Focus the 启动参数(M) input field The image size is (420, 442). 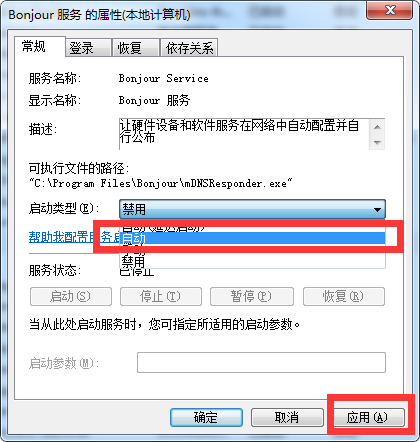(261, 362)
